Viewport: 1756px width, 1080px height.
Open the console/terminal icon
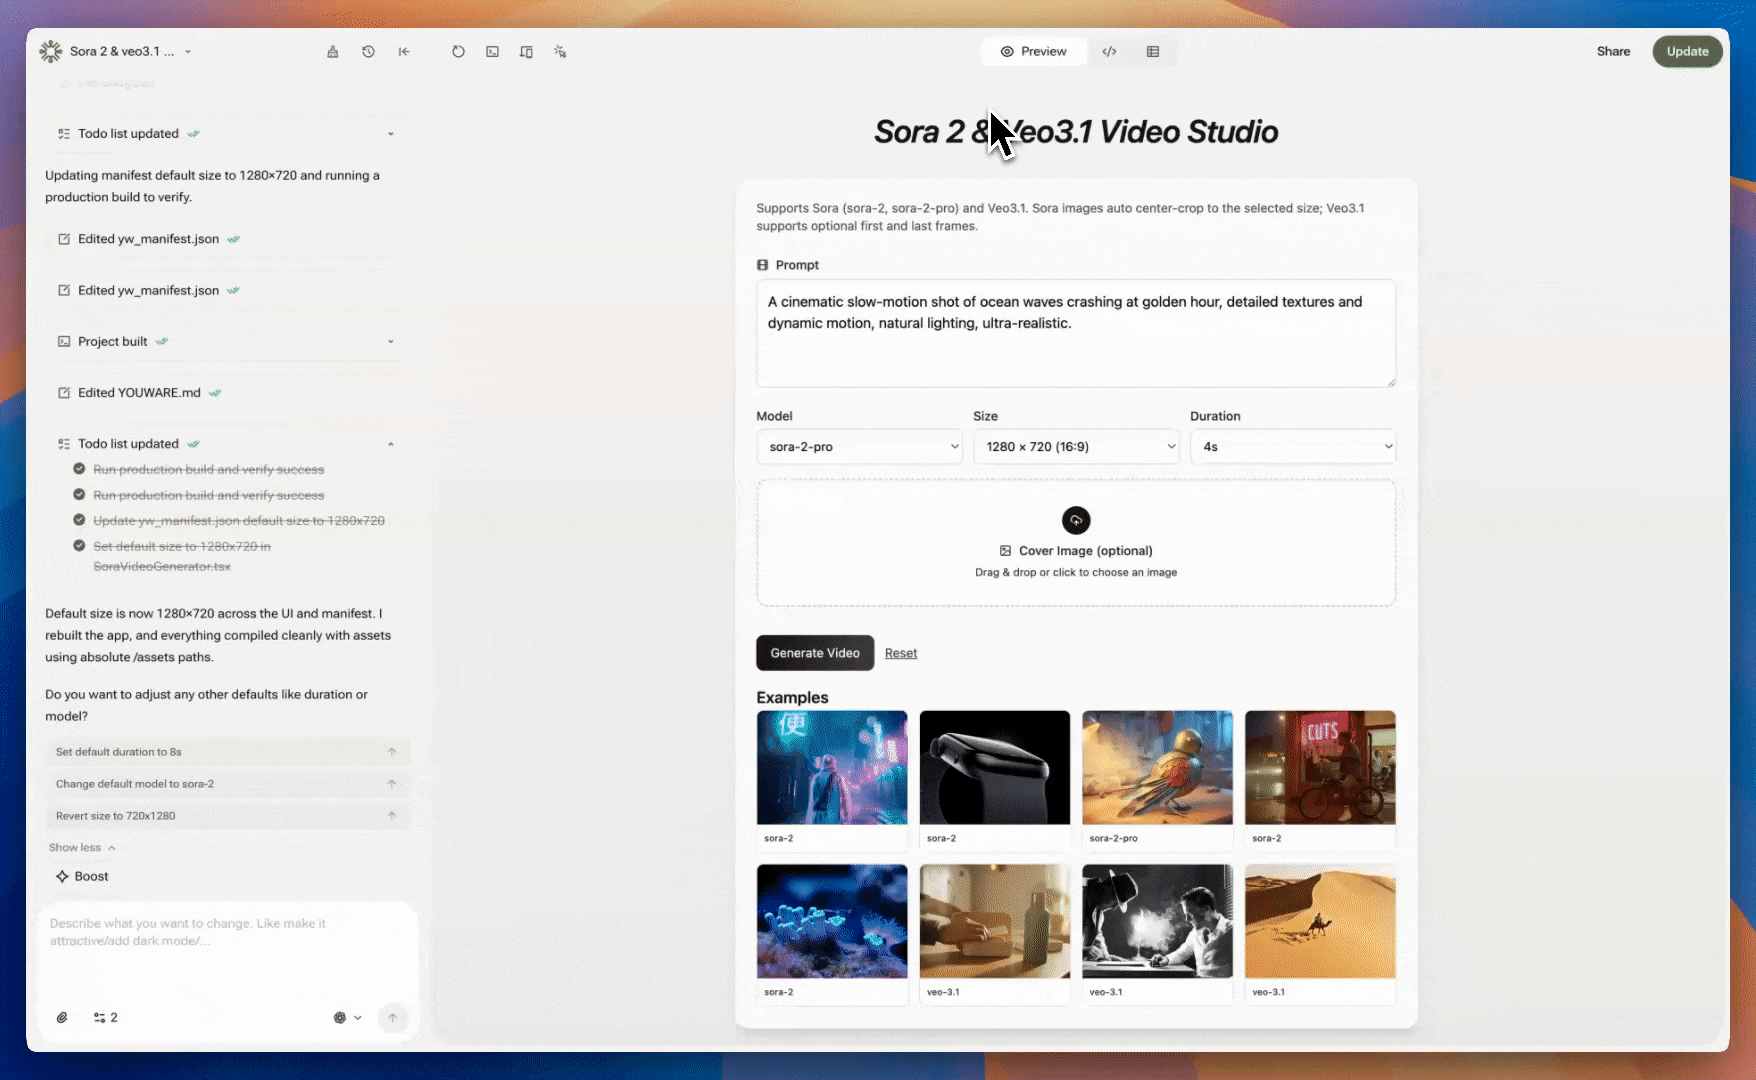coord(492,51)
